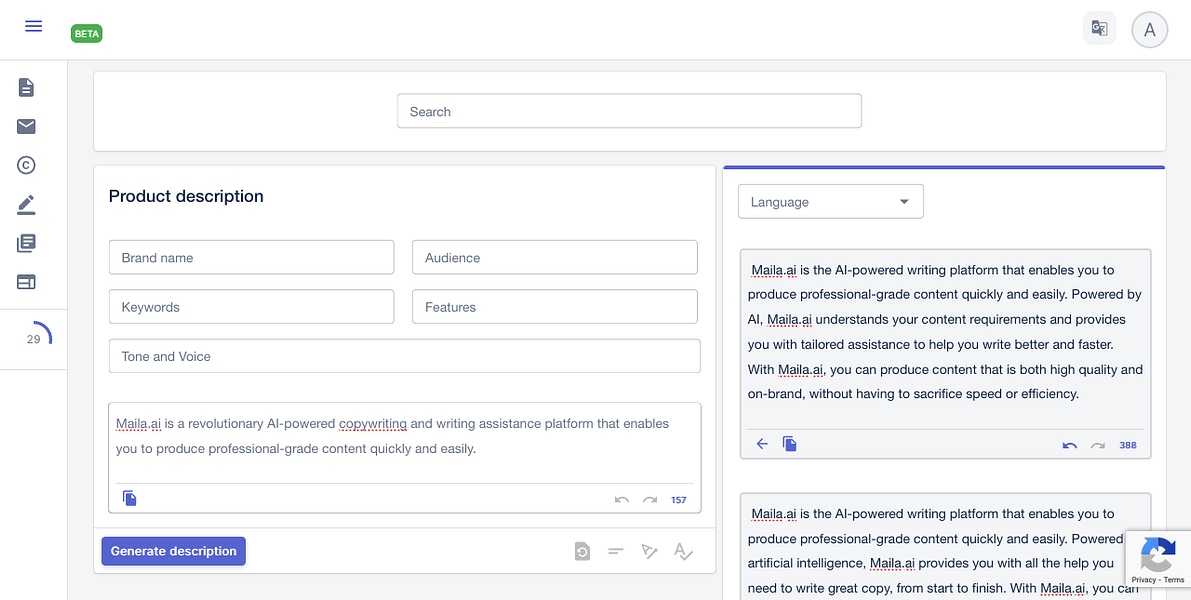Copy the first generated result

790,444
